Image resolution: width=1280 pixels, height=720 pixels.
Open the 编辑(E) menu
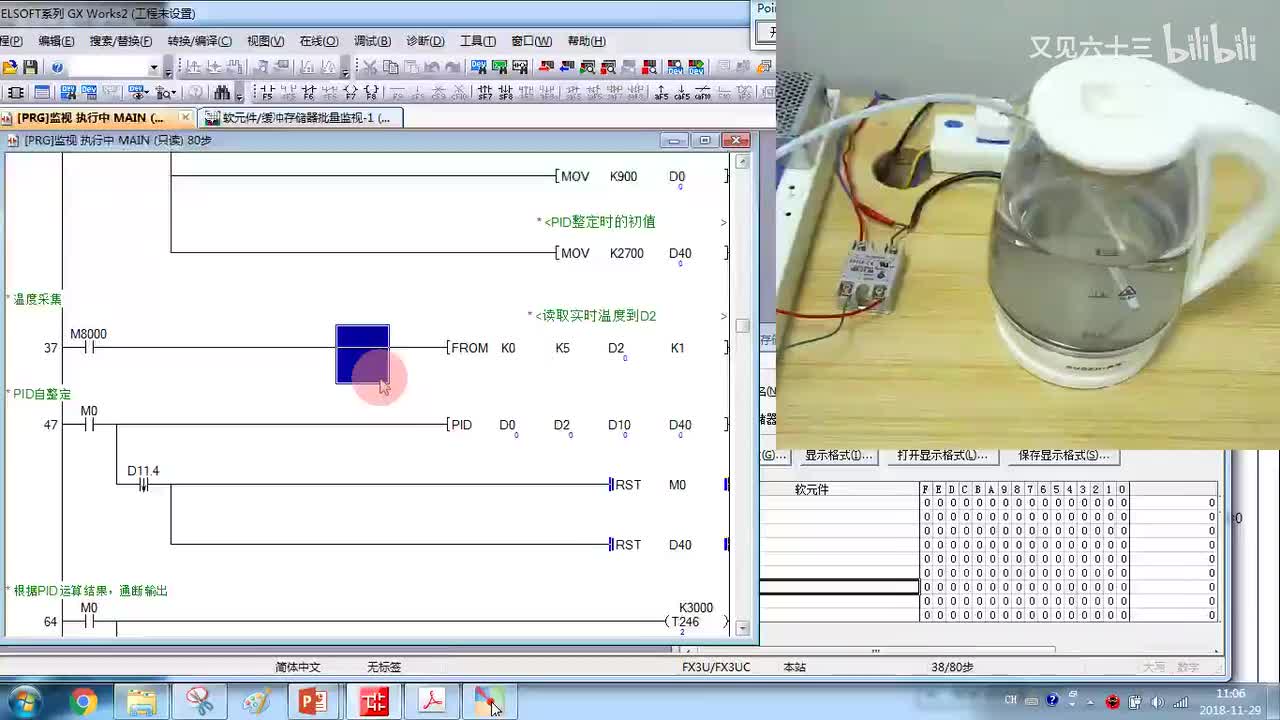tap(56, 41)
